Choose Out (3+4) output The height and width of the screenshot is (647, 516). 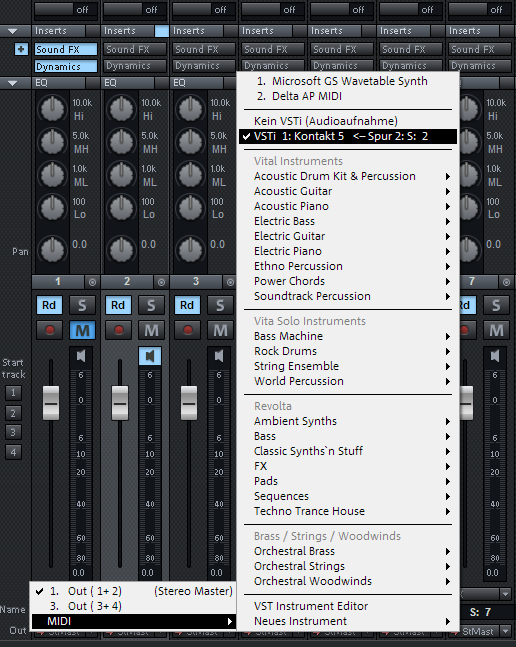click(x=134, y=606)
